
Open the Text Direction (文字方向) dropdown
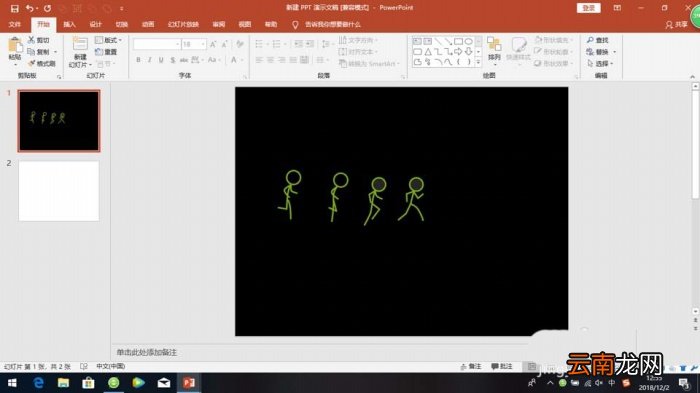(x=358, y=40)
